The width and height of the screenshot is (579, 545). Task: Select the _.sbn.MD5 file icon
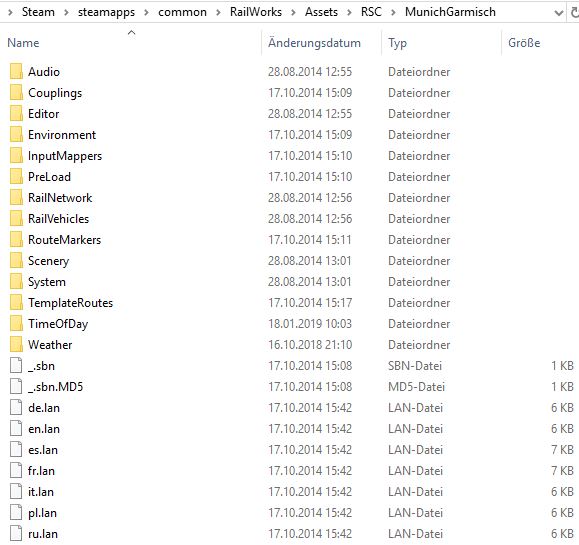[x=16, y=386]
